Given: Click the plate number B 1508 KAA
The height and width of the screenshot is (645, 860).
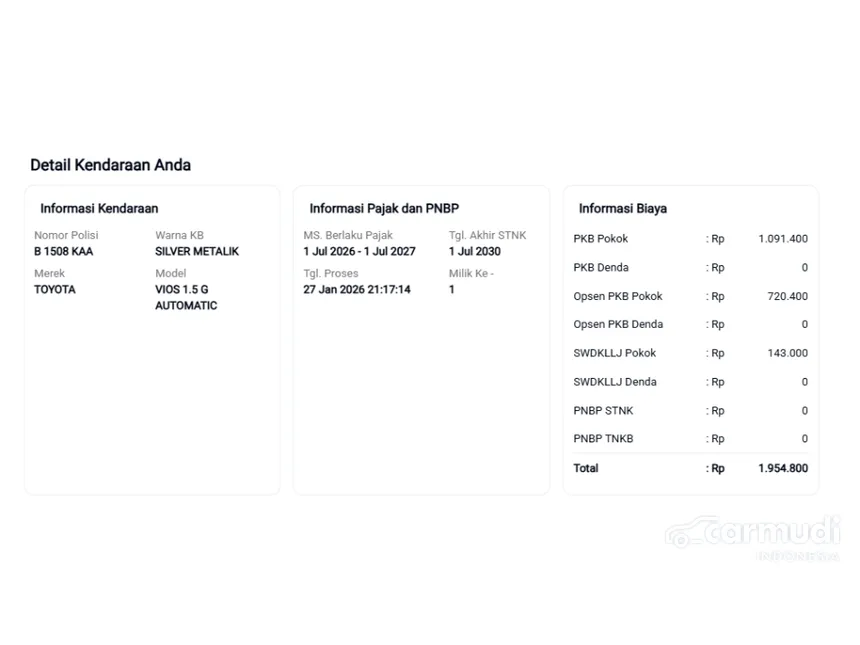Looking at the screenshot, I should point(63,252).
